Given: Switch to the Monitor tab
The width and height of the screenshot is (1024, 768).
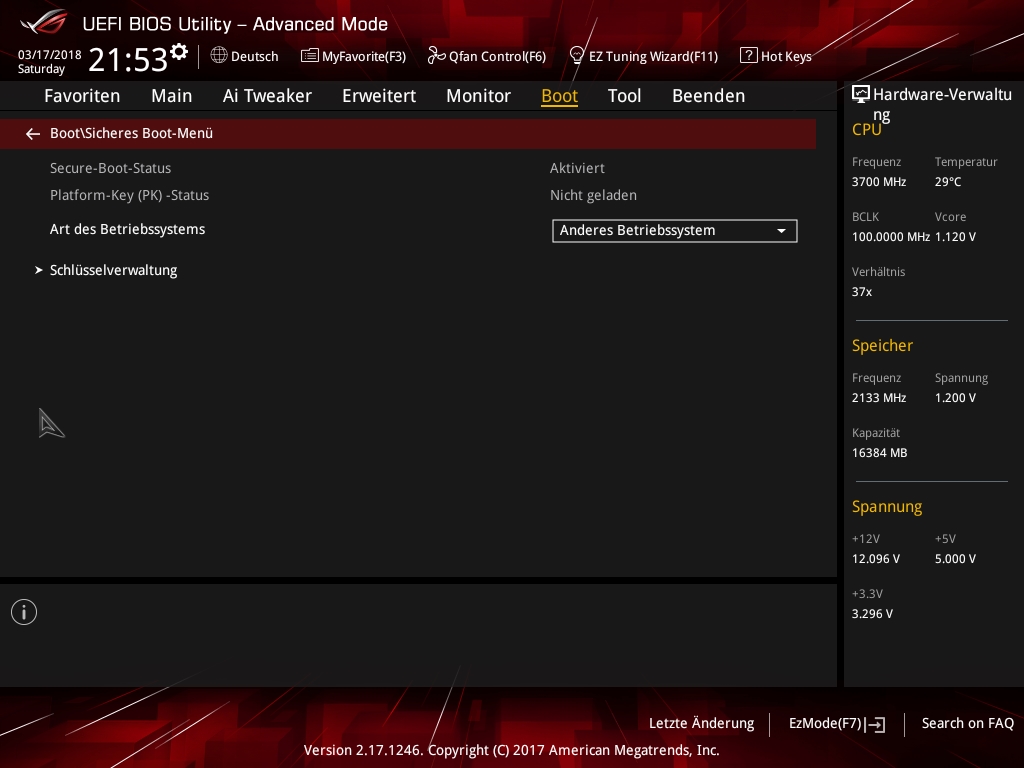Looking at the screenshot, I should [479, 96].
